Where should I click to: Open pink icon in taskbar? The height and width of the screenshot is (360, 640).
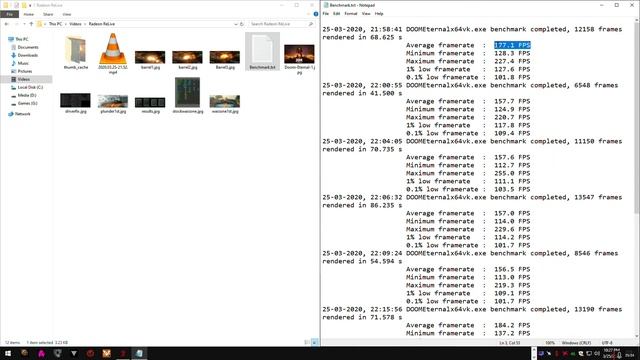pyautogui.click(x=41, y=353)
